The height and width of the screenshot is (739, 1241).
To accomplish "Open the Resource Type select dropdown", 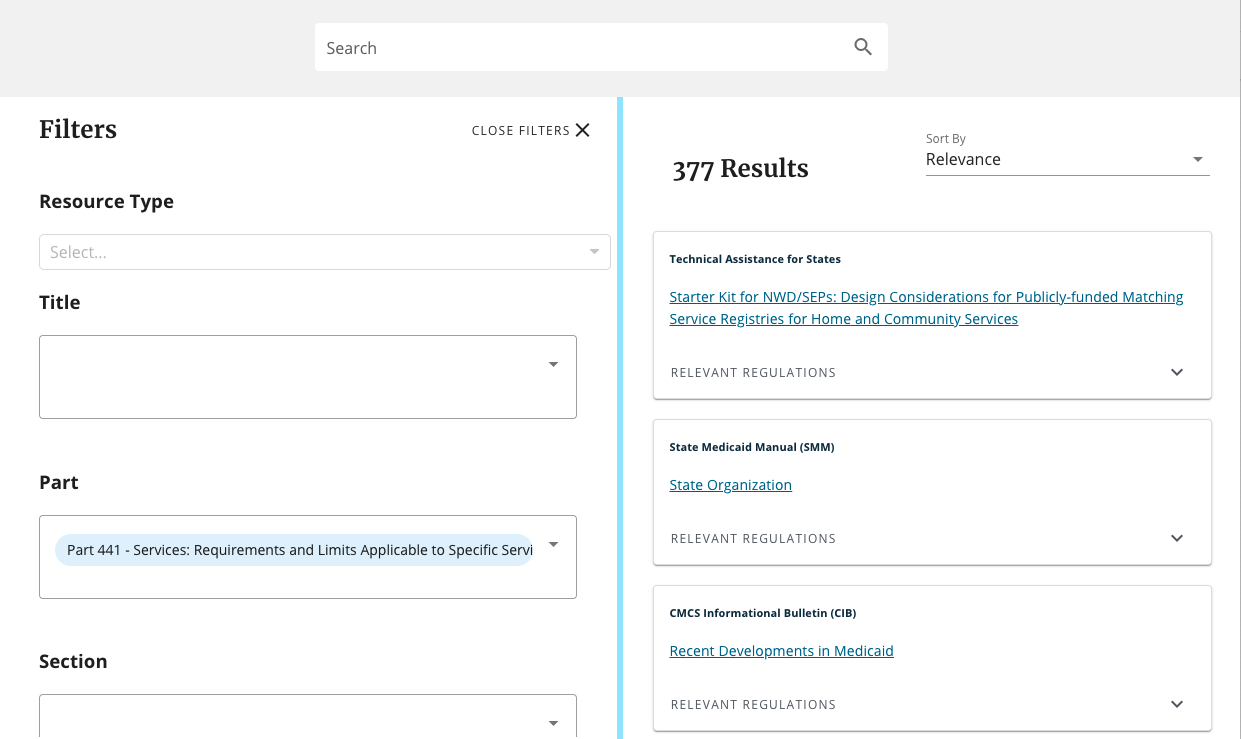I will pos(324,252).
